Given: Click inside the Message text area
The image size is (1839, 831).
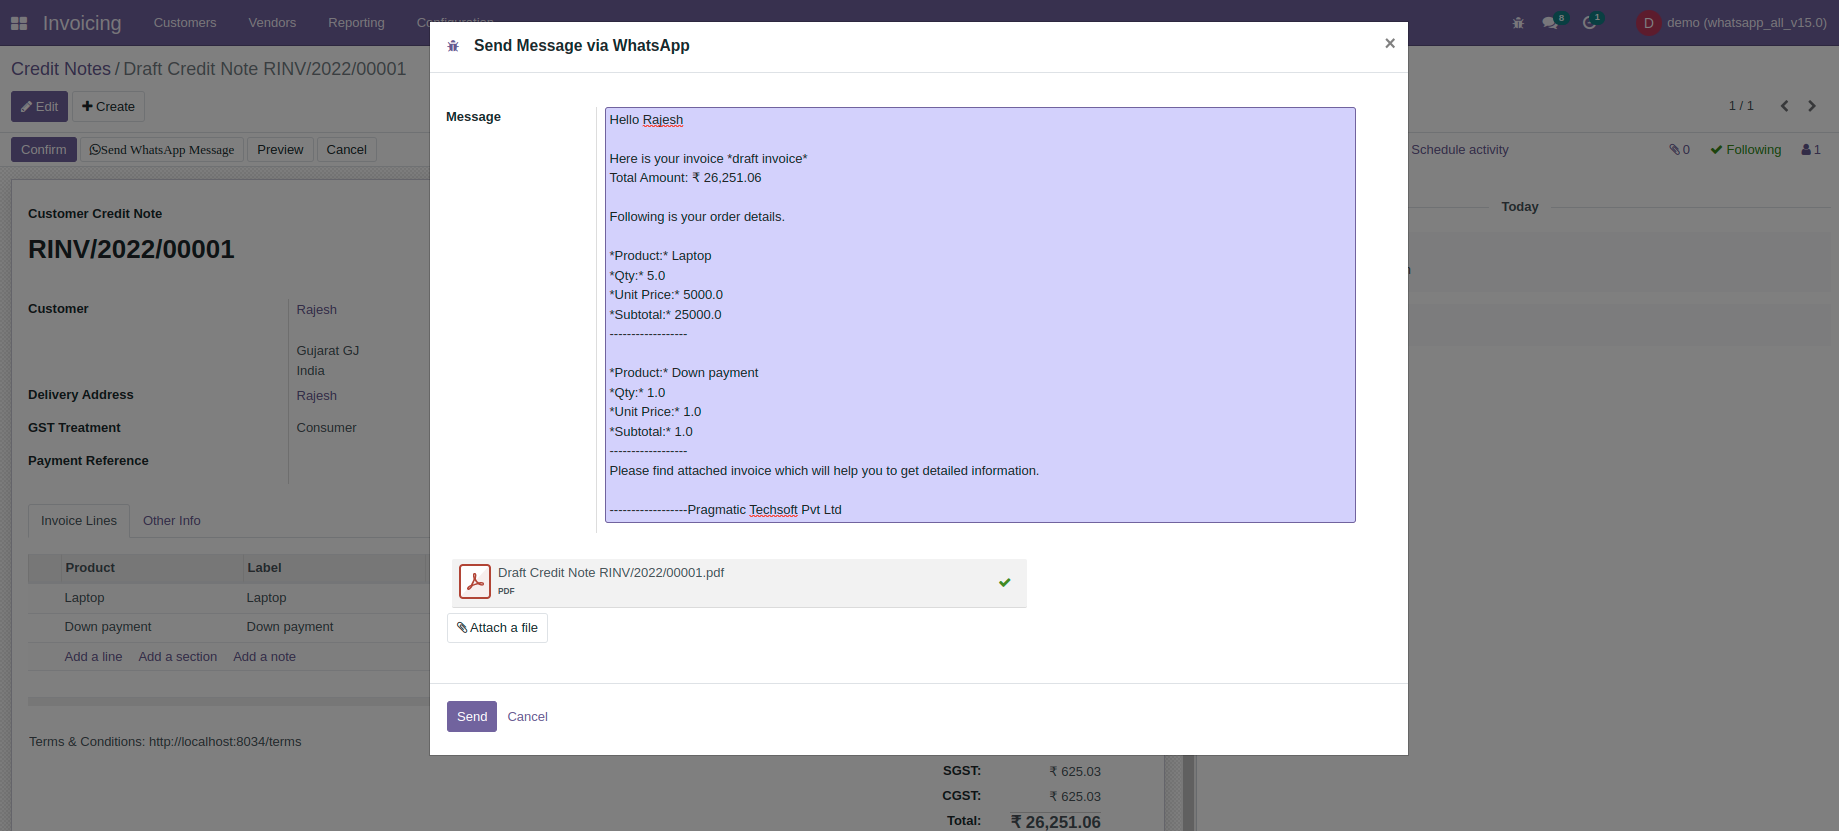Looking at the screenshot, I should 980,315.
